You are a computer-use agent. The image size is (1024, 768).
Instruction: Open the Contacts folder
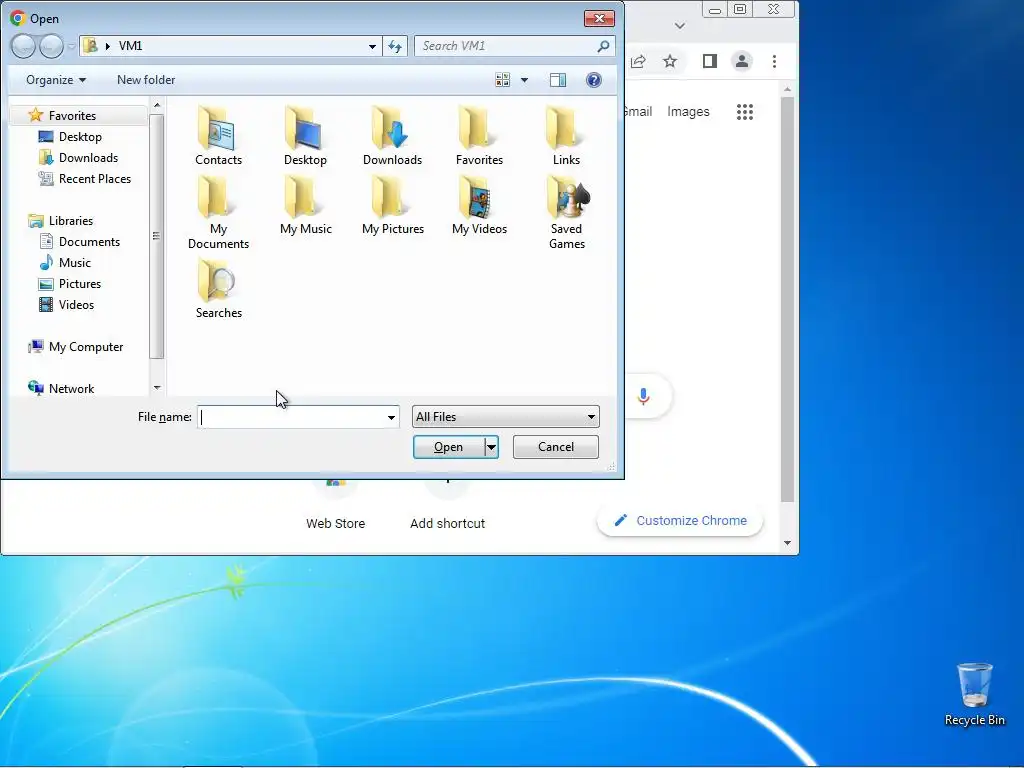click(x=218, y=136)
